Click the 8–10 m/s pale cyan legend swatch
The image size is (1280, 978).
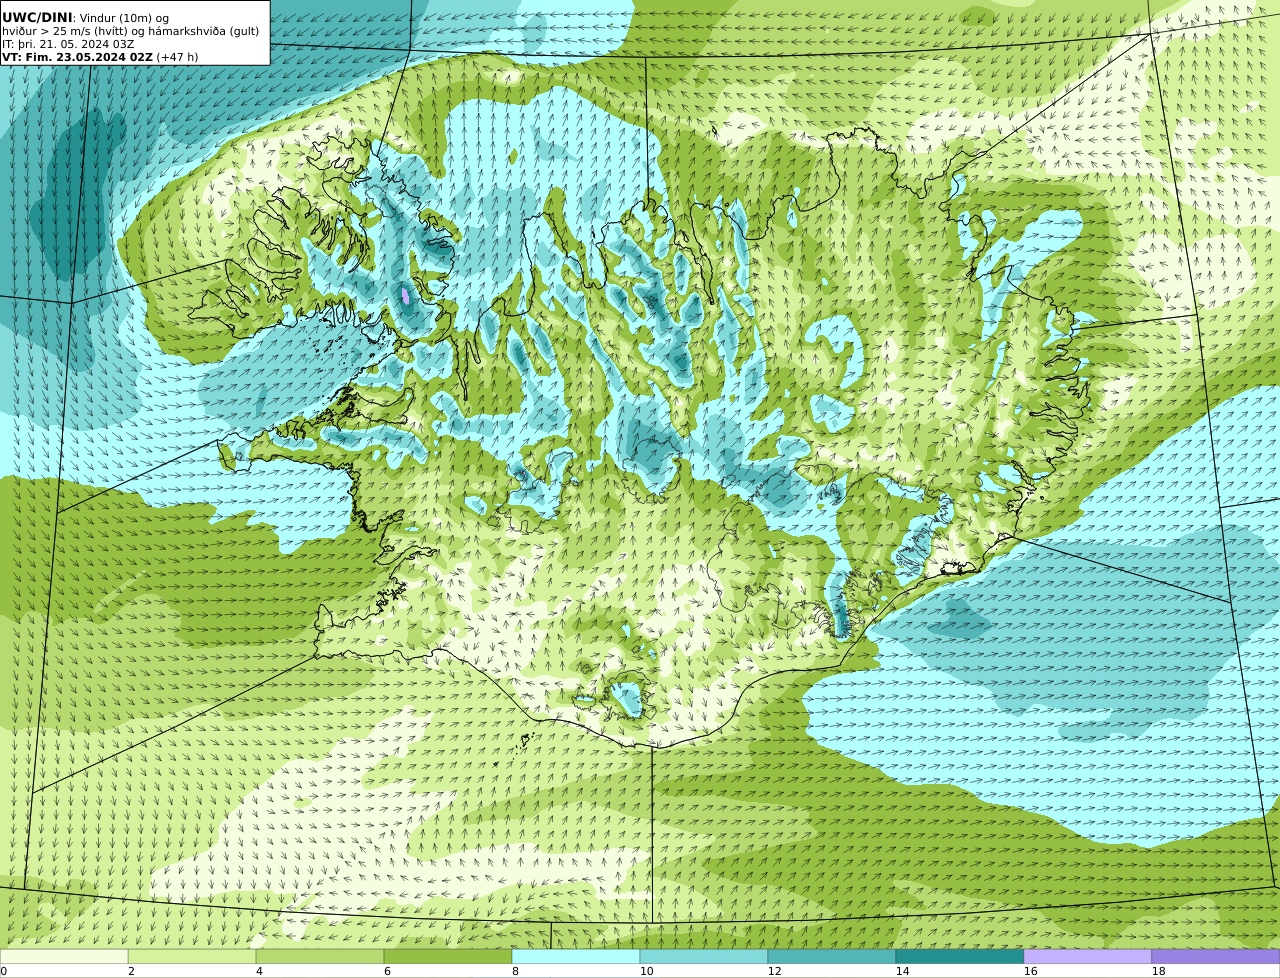tap(576, 956)
